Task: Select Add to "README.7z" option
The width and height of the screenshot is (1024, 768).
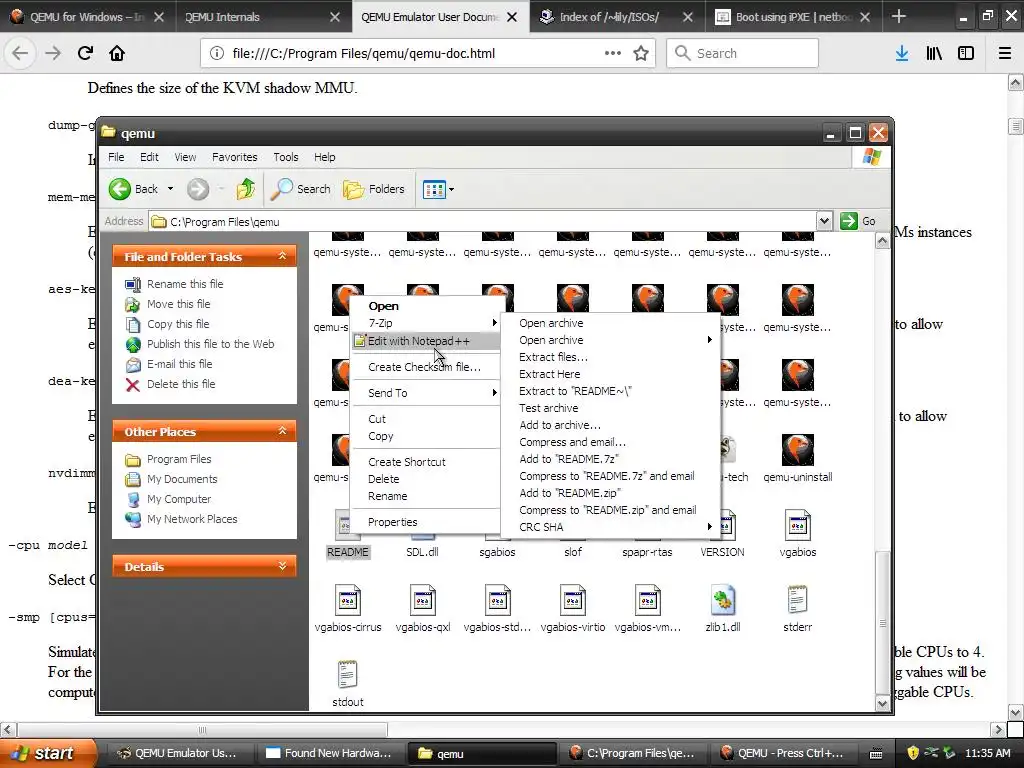Action: point(610,459)
